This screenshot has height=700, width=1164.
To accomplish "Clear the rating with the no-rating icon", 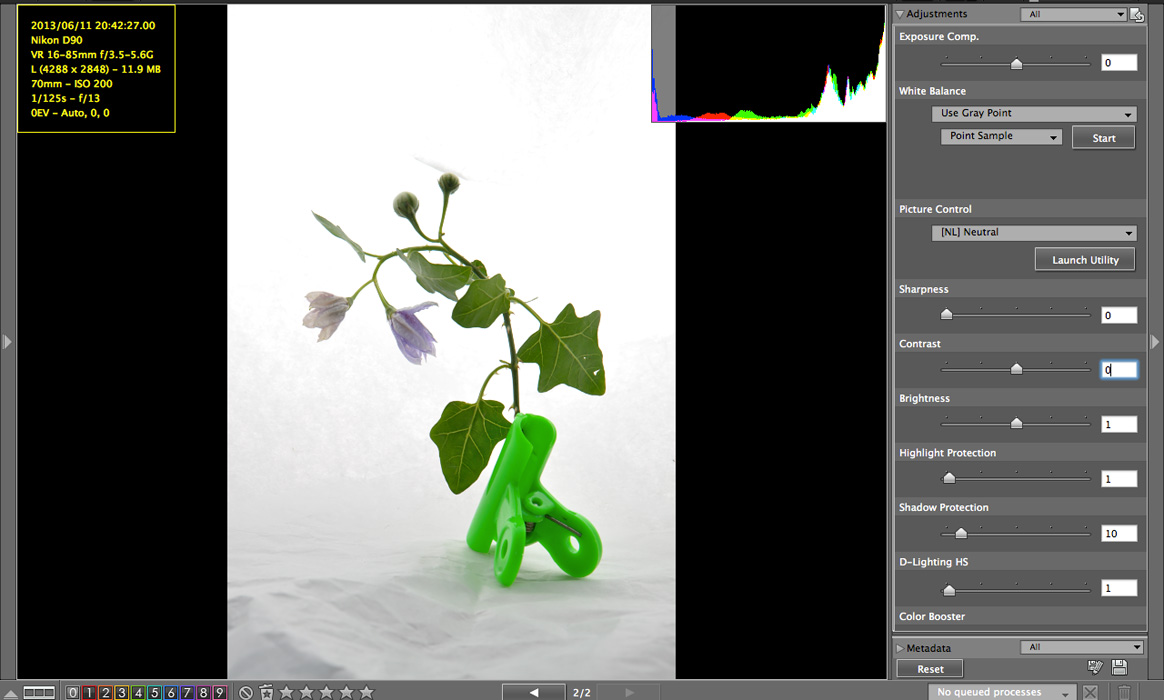I will click(246, 692).
